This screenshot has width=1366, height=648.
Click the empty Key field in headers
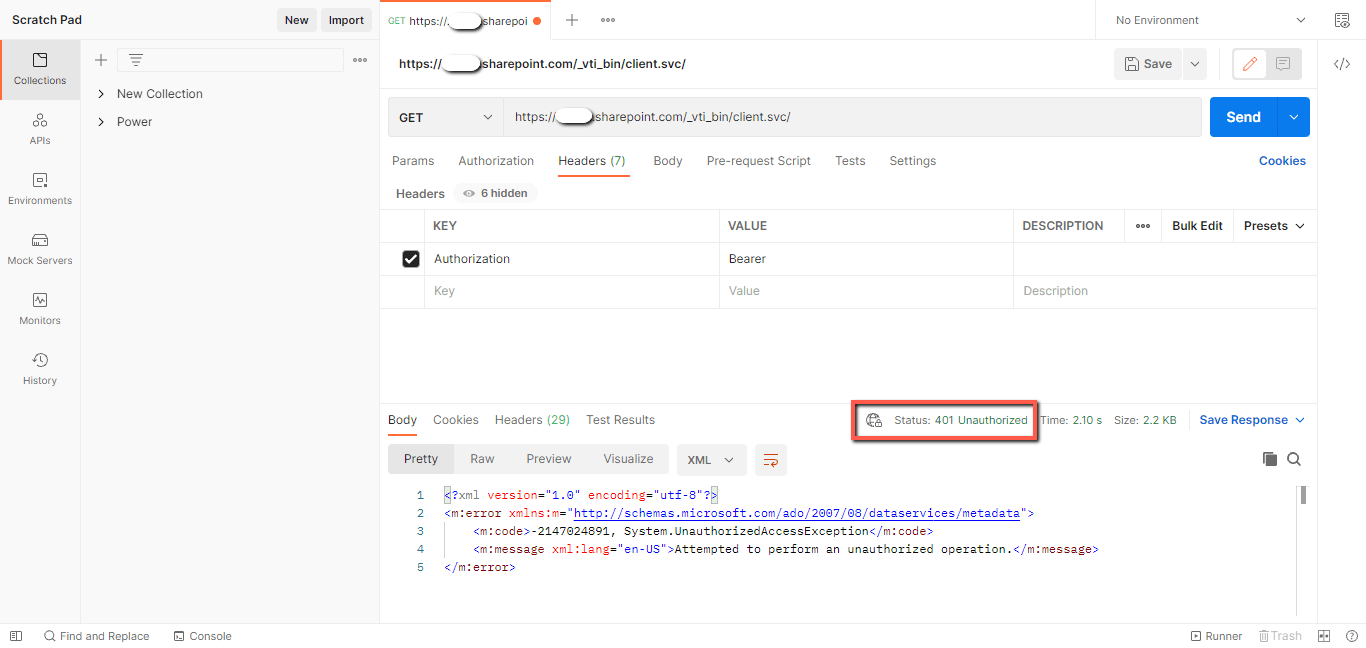(x=572, y=291)
